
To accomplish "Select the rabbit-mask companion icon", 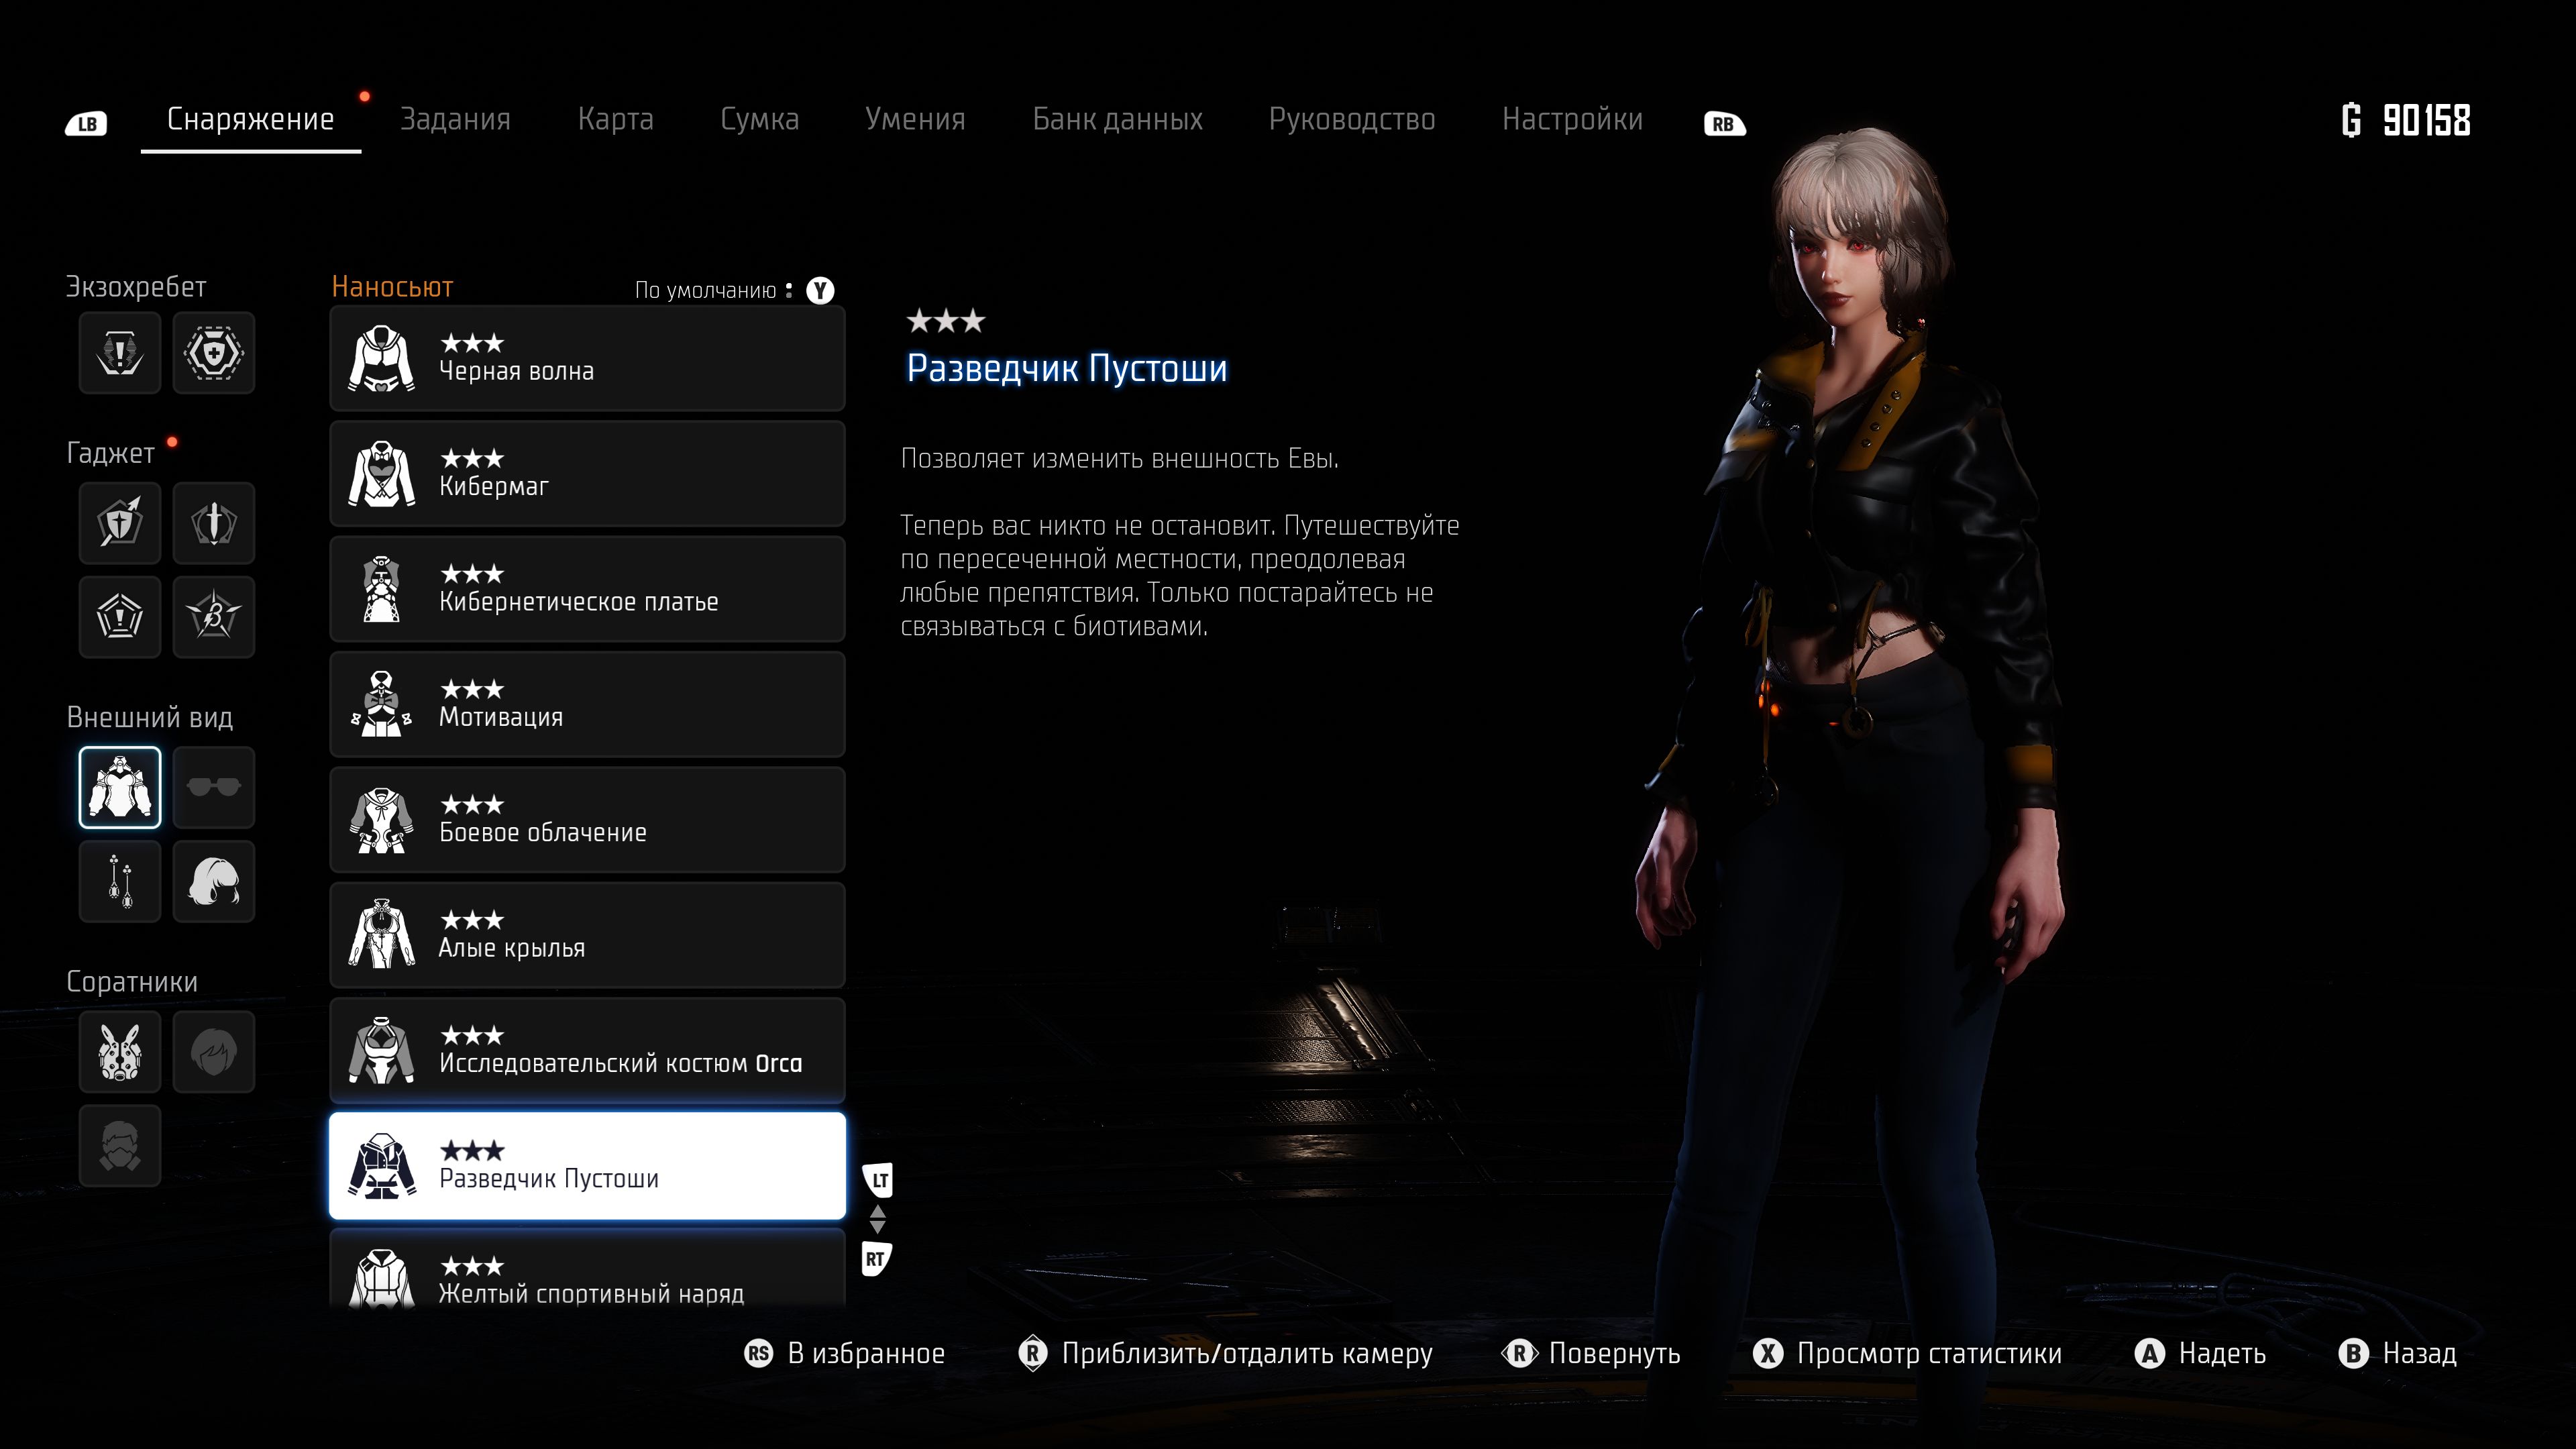I will tap(120, 1051).
